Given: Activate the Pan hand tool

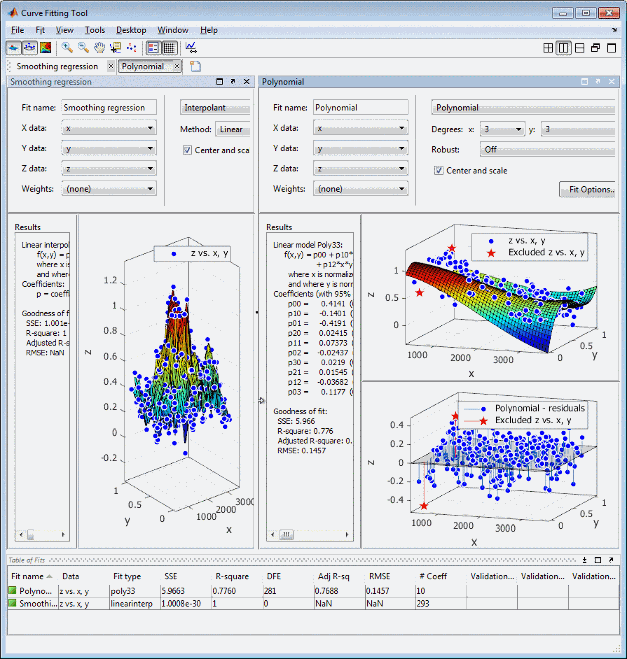Looking at the screenshot, I should click(x=99, y=47).
